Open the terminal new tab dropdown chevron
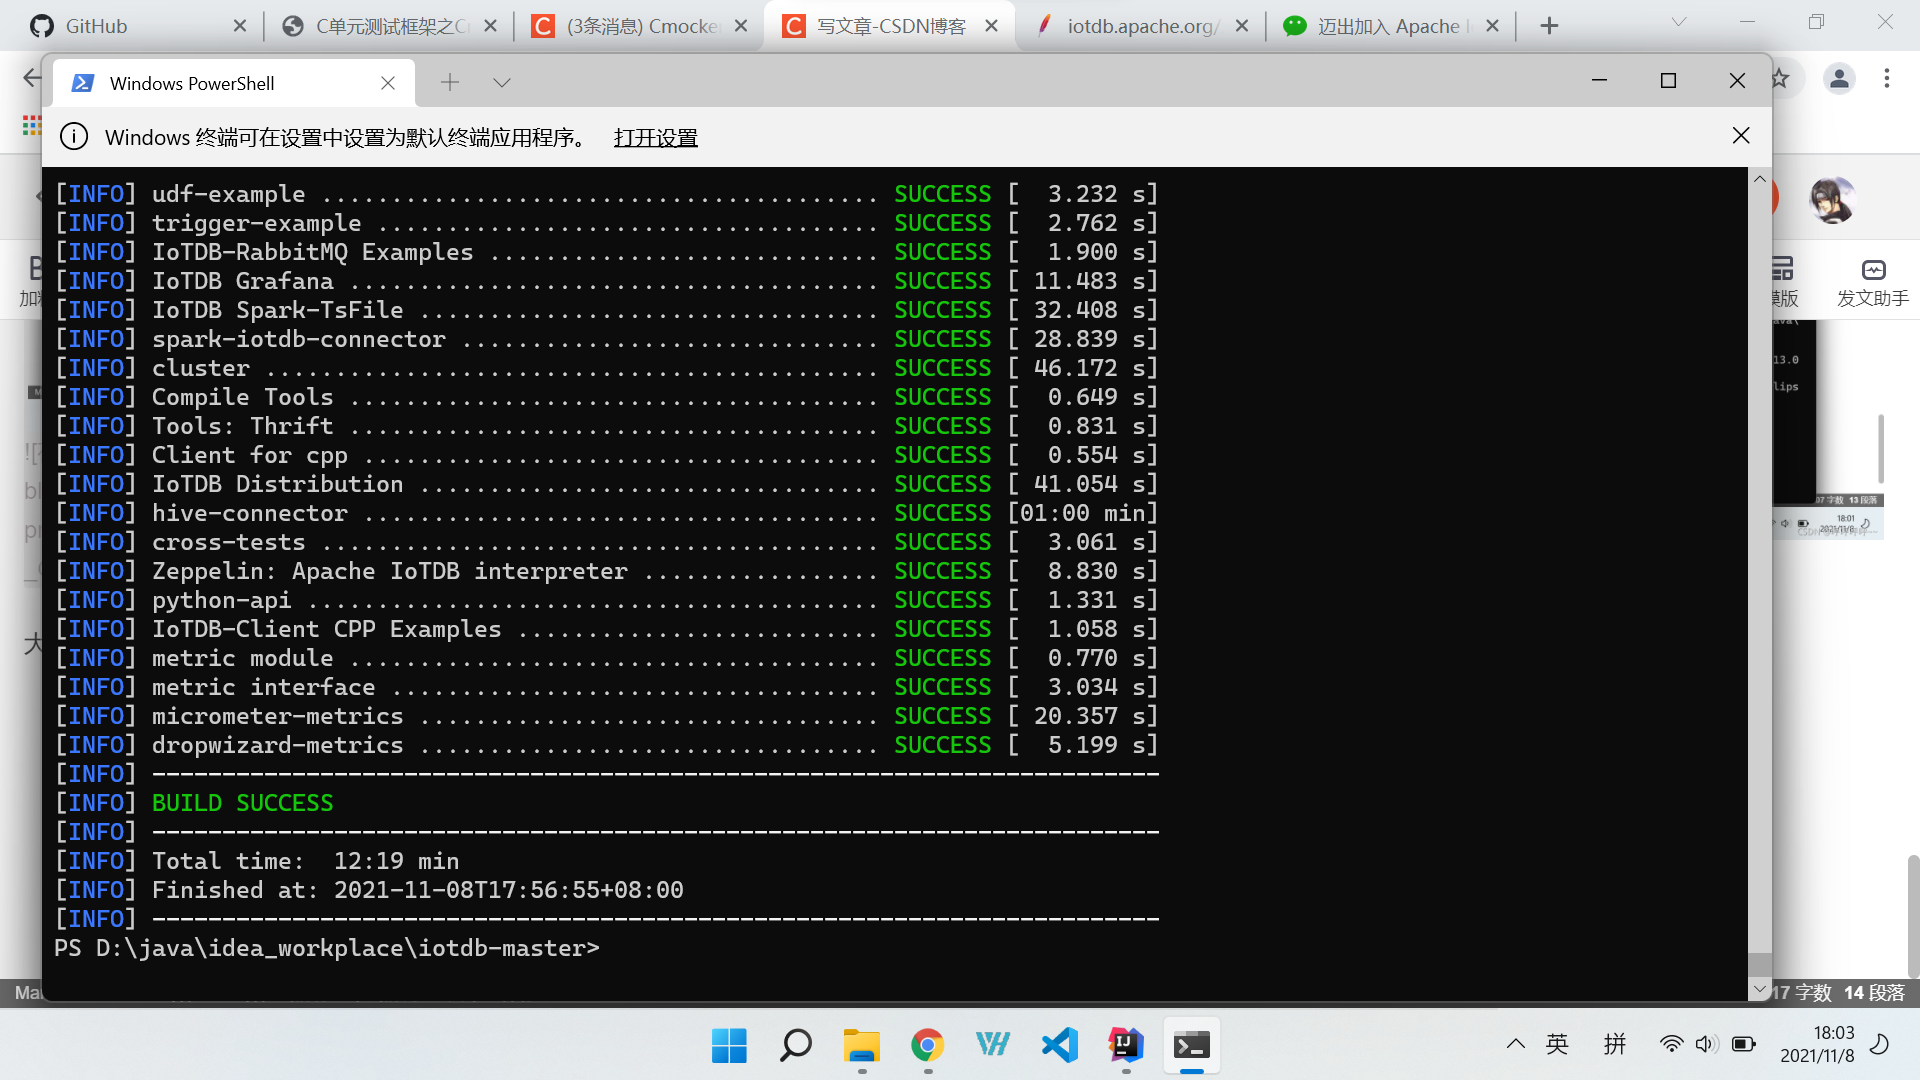Image resolution: width=1920 pixels, height=1080 pixels. [x=501, y=82]
